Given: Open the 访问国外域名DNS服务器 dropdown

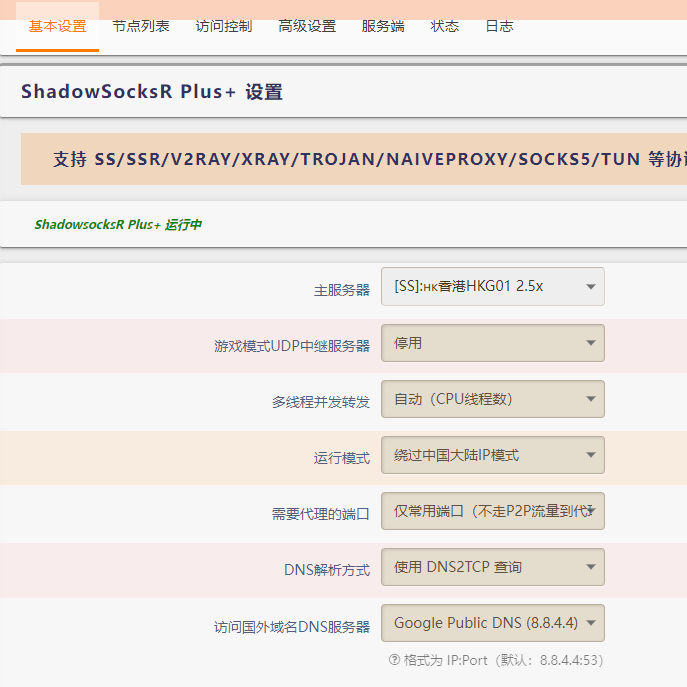Looking at the screenshot, I should click(493, 623).
